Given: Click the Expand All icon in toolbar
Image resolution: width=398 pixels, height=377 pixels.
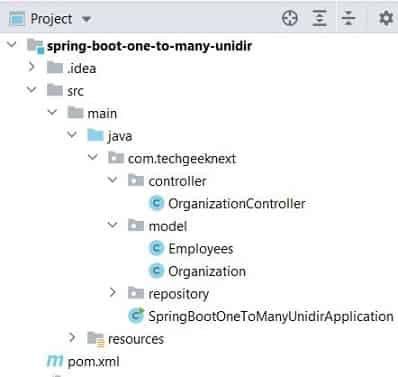Looking at the screenshot, I should point(319,18).
